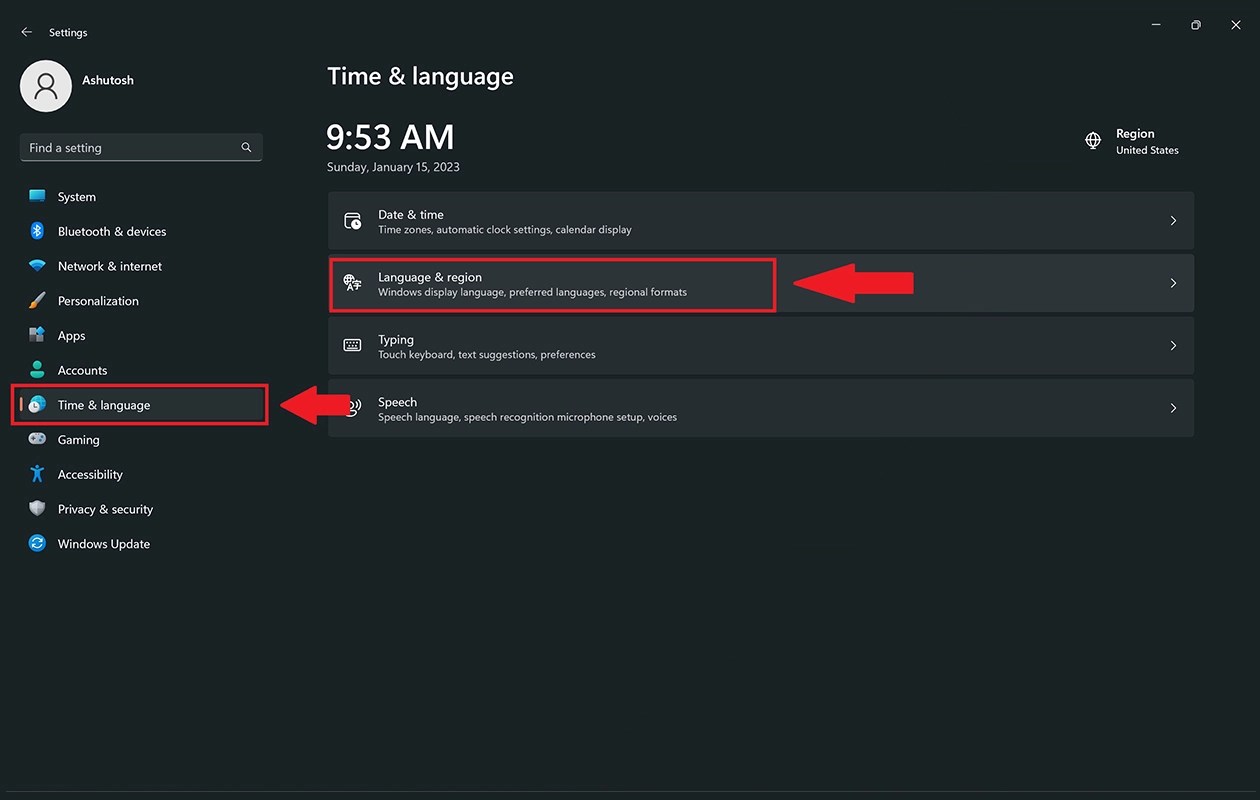Image resolution: width=1260 pixels, height=800 pixels.
Task: Open Gaming settings category
Action: point(141,440)
